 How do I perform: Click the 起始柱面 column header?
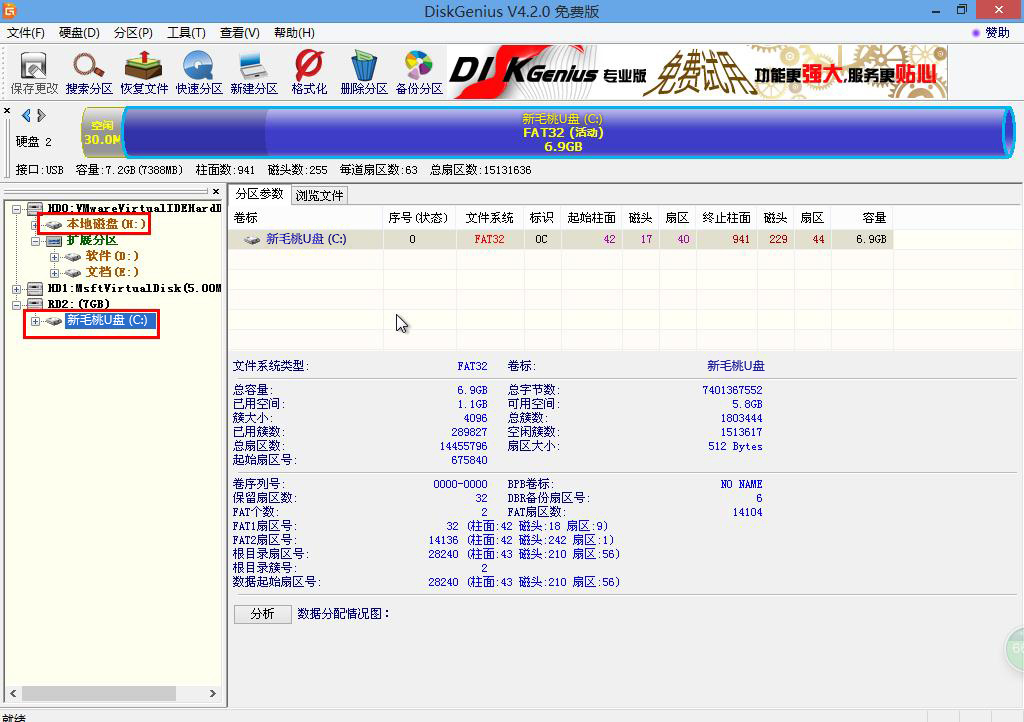[x=591, y=217]
